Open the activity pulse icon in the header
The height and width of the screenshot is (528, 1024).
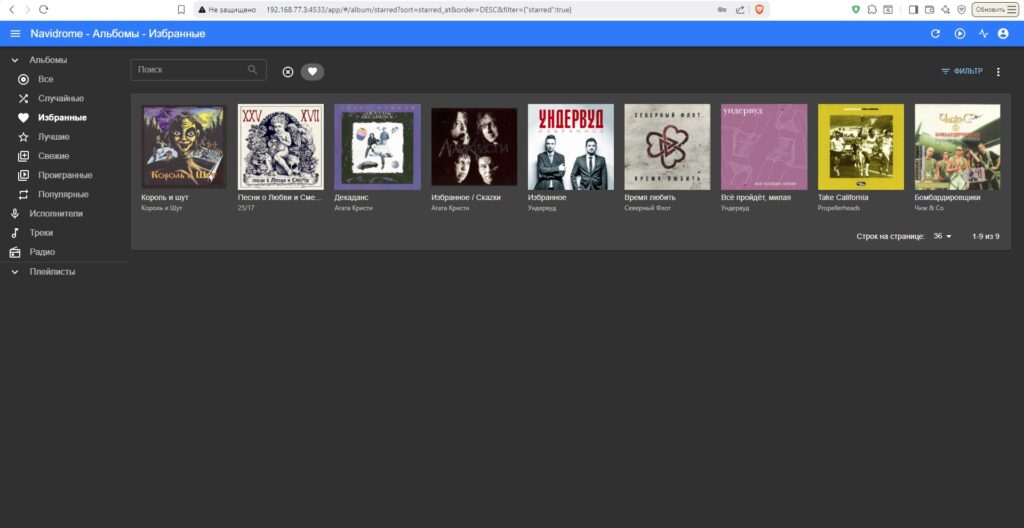coord(982,34)
